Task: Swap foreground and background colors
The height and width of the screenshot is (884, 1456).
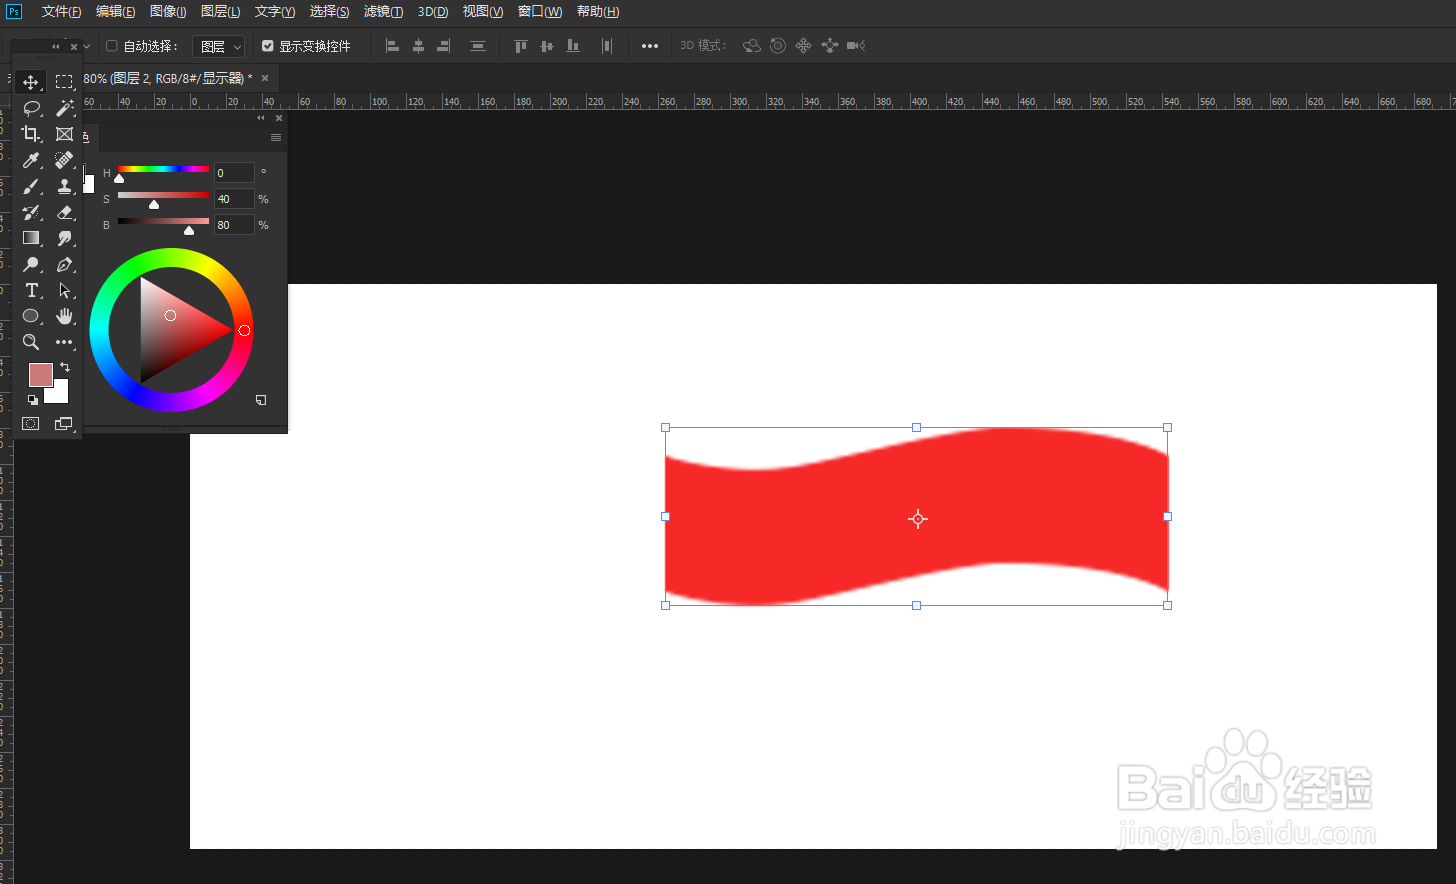Action: click(x=65, y=367)
